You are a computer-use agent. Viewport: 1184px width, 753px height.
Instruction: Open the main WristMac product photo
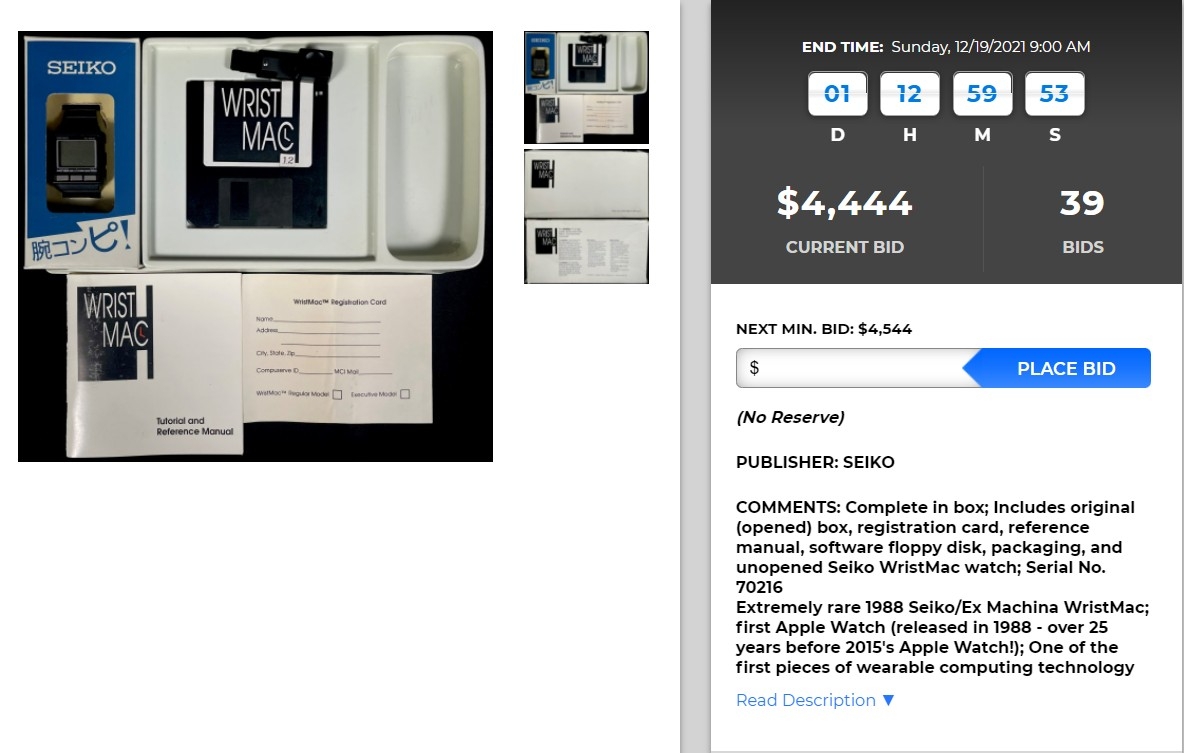click(255, 246)
